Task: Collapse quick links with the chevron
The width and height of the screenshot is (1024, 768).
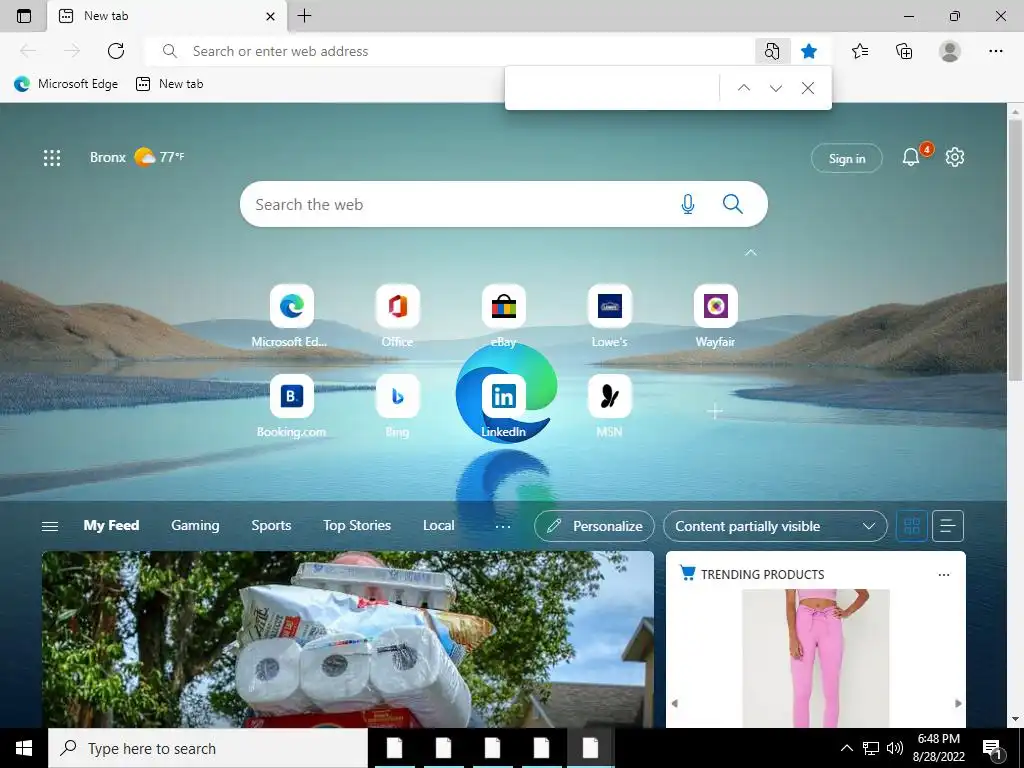Action: (751, 252)
